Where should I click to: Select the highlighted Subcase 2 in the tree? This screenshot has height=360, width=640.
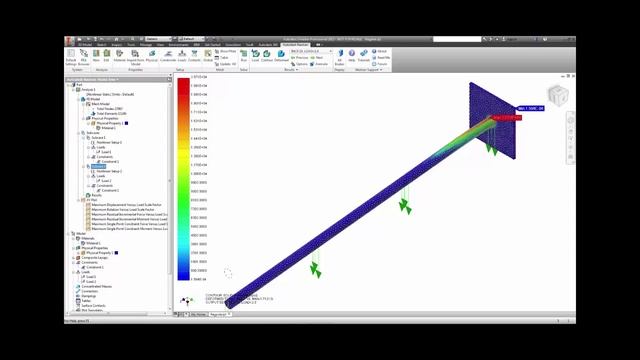(98, 167)
